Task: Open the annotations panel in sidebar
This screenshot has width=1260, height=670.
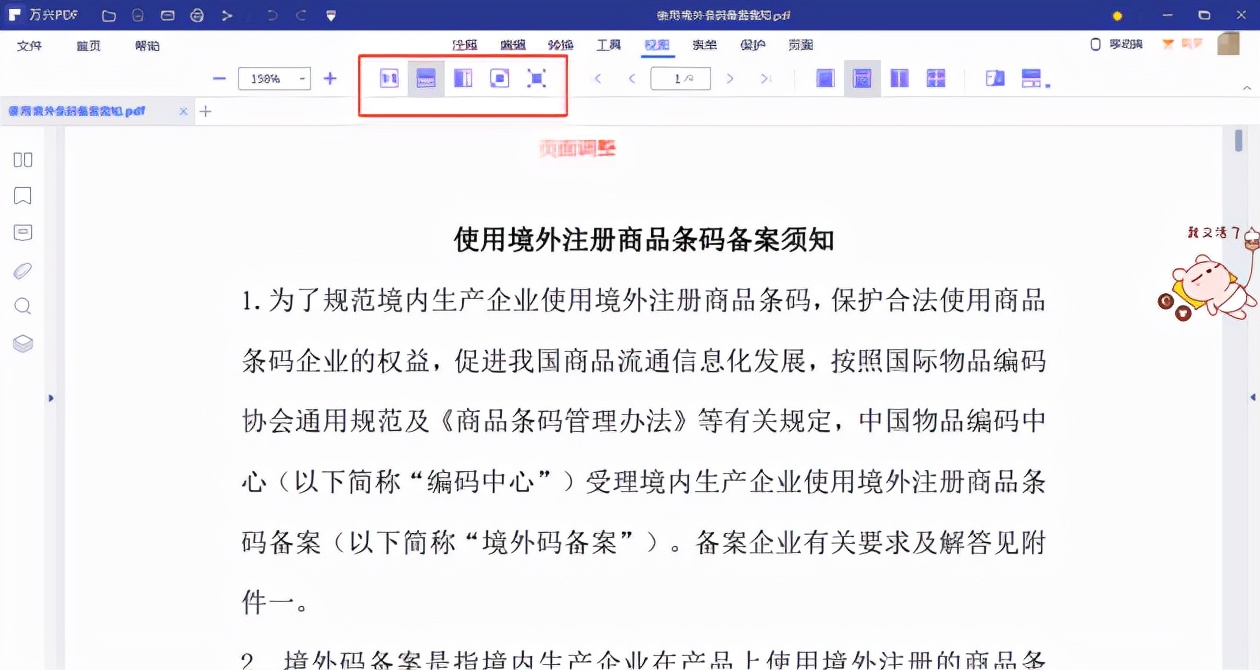Action: tap(22, 231)
